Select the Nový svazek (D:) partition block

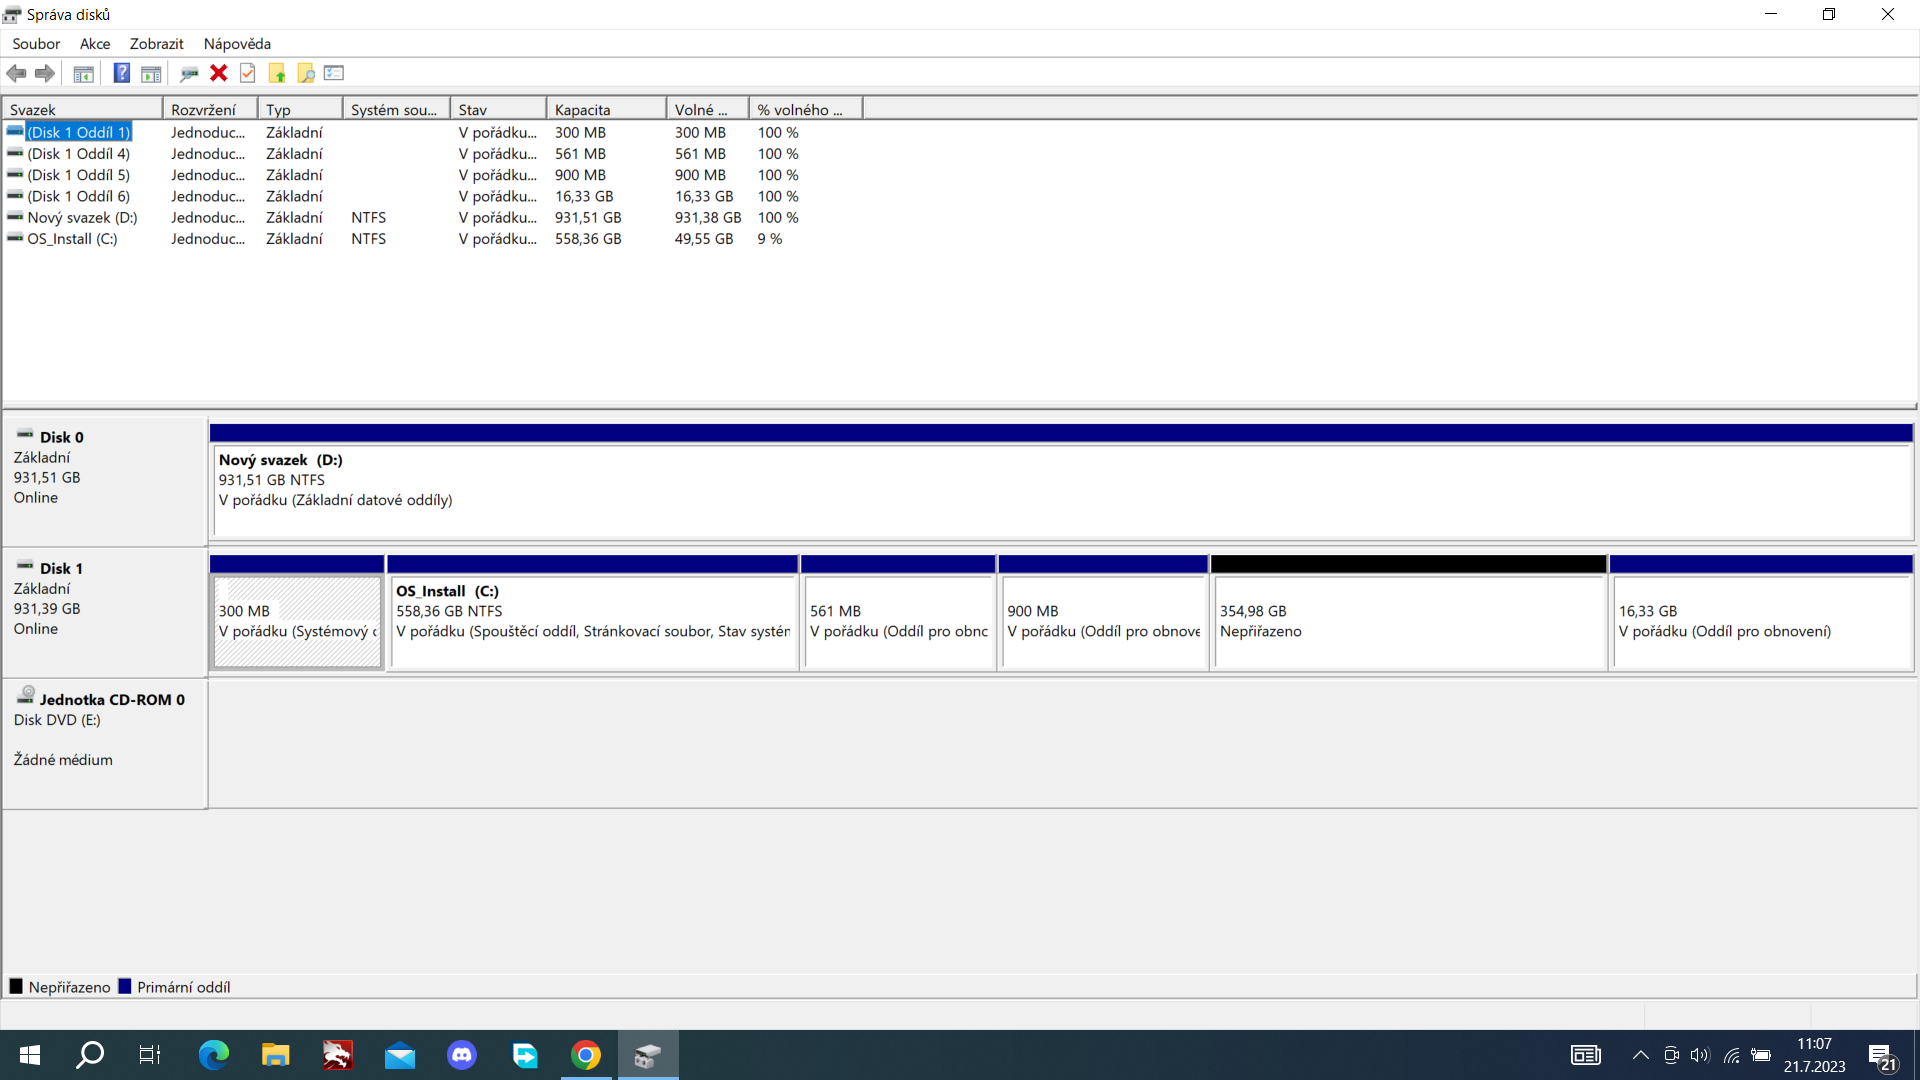click(x=1060, y=490)
